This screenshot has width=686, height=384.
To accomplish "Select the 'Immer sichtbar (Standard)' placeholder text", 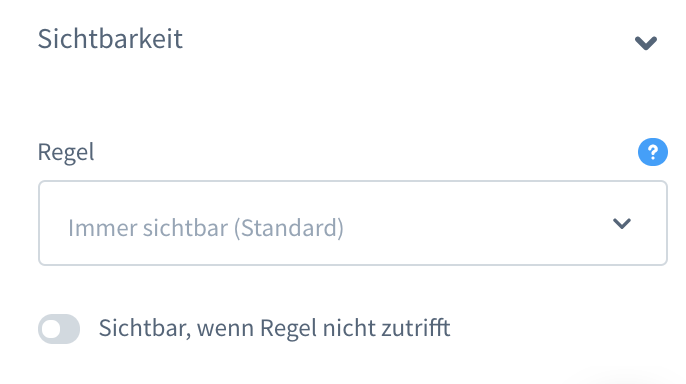I will pyautogui.click(x=206, y=228).
